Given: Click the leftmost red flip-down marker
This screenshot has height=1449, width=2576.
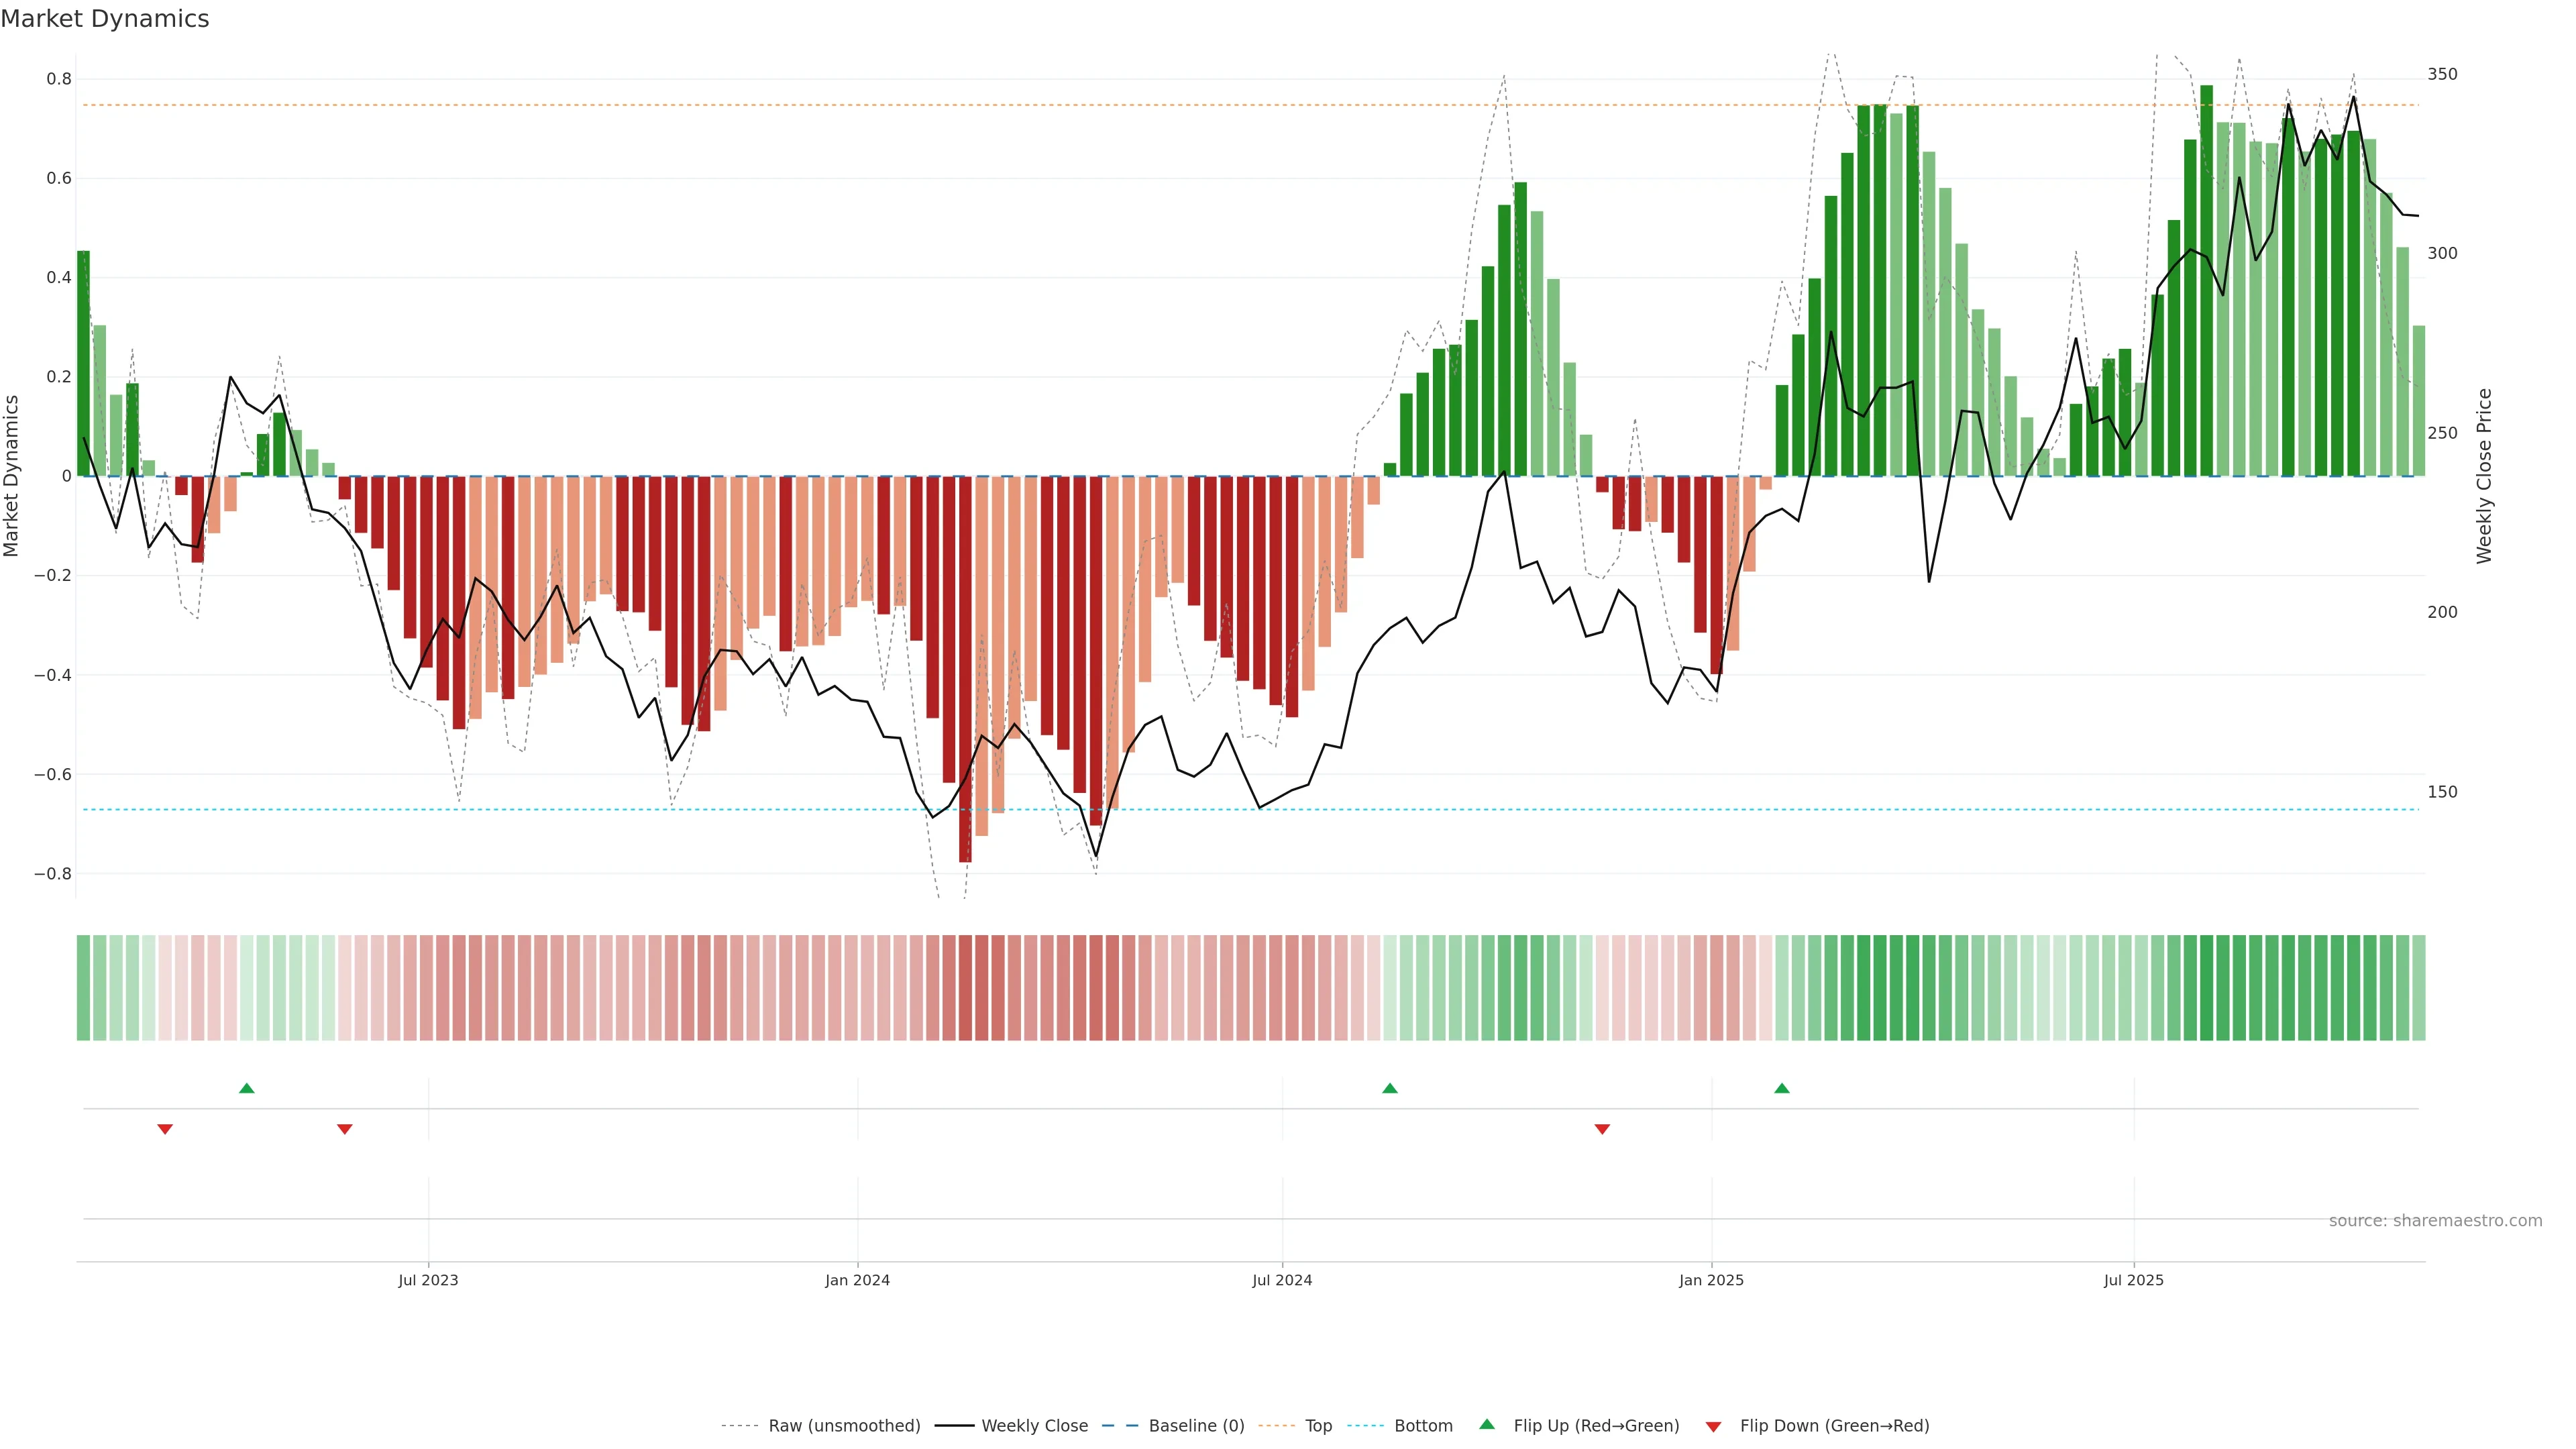Looking at the screenshot, I should [x=165, y=1129].
